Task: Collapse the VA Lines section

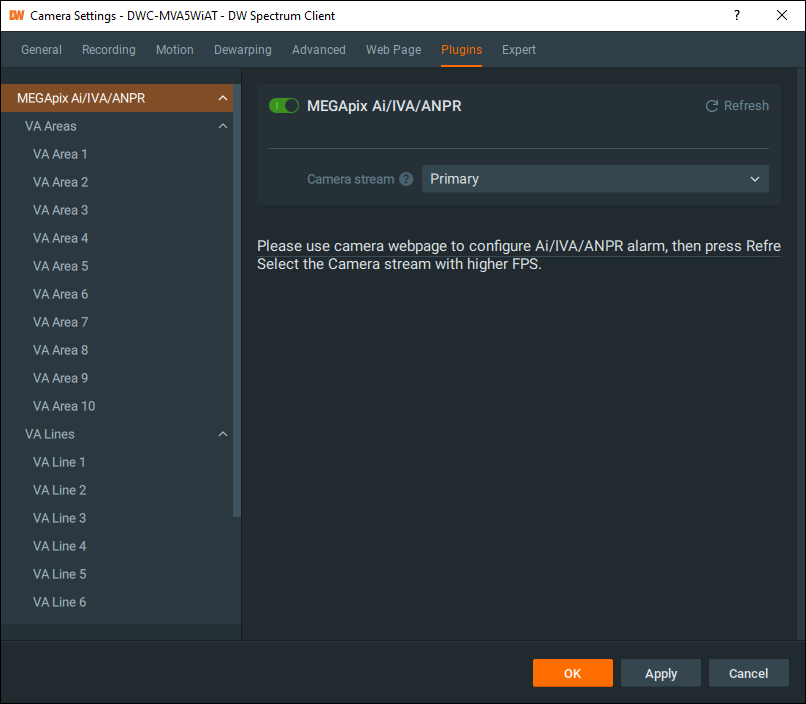Action: (x=222, y=434)
